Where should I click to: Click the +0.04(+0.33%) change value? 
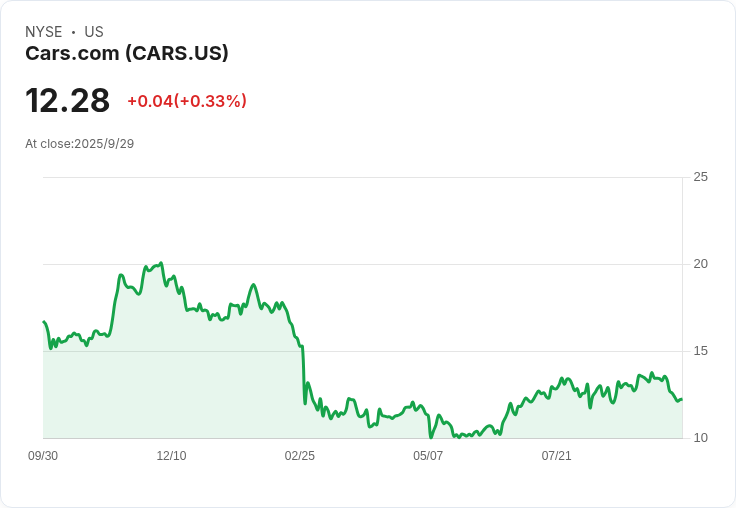187,101
